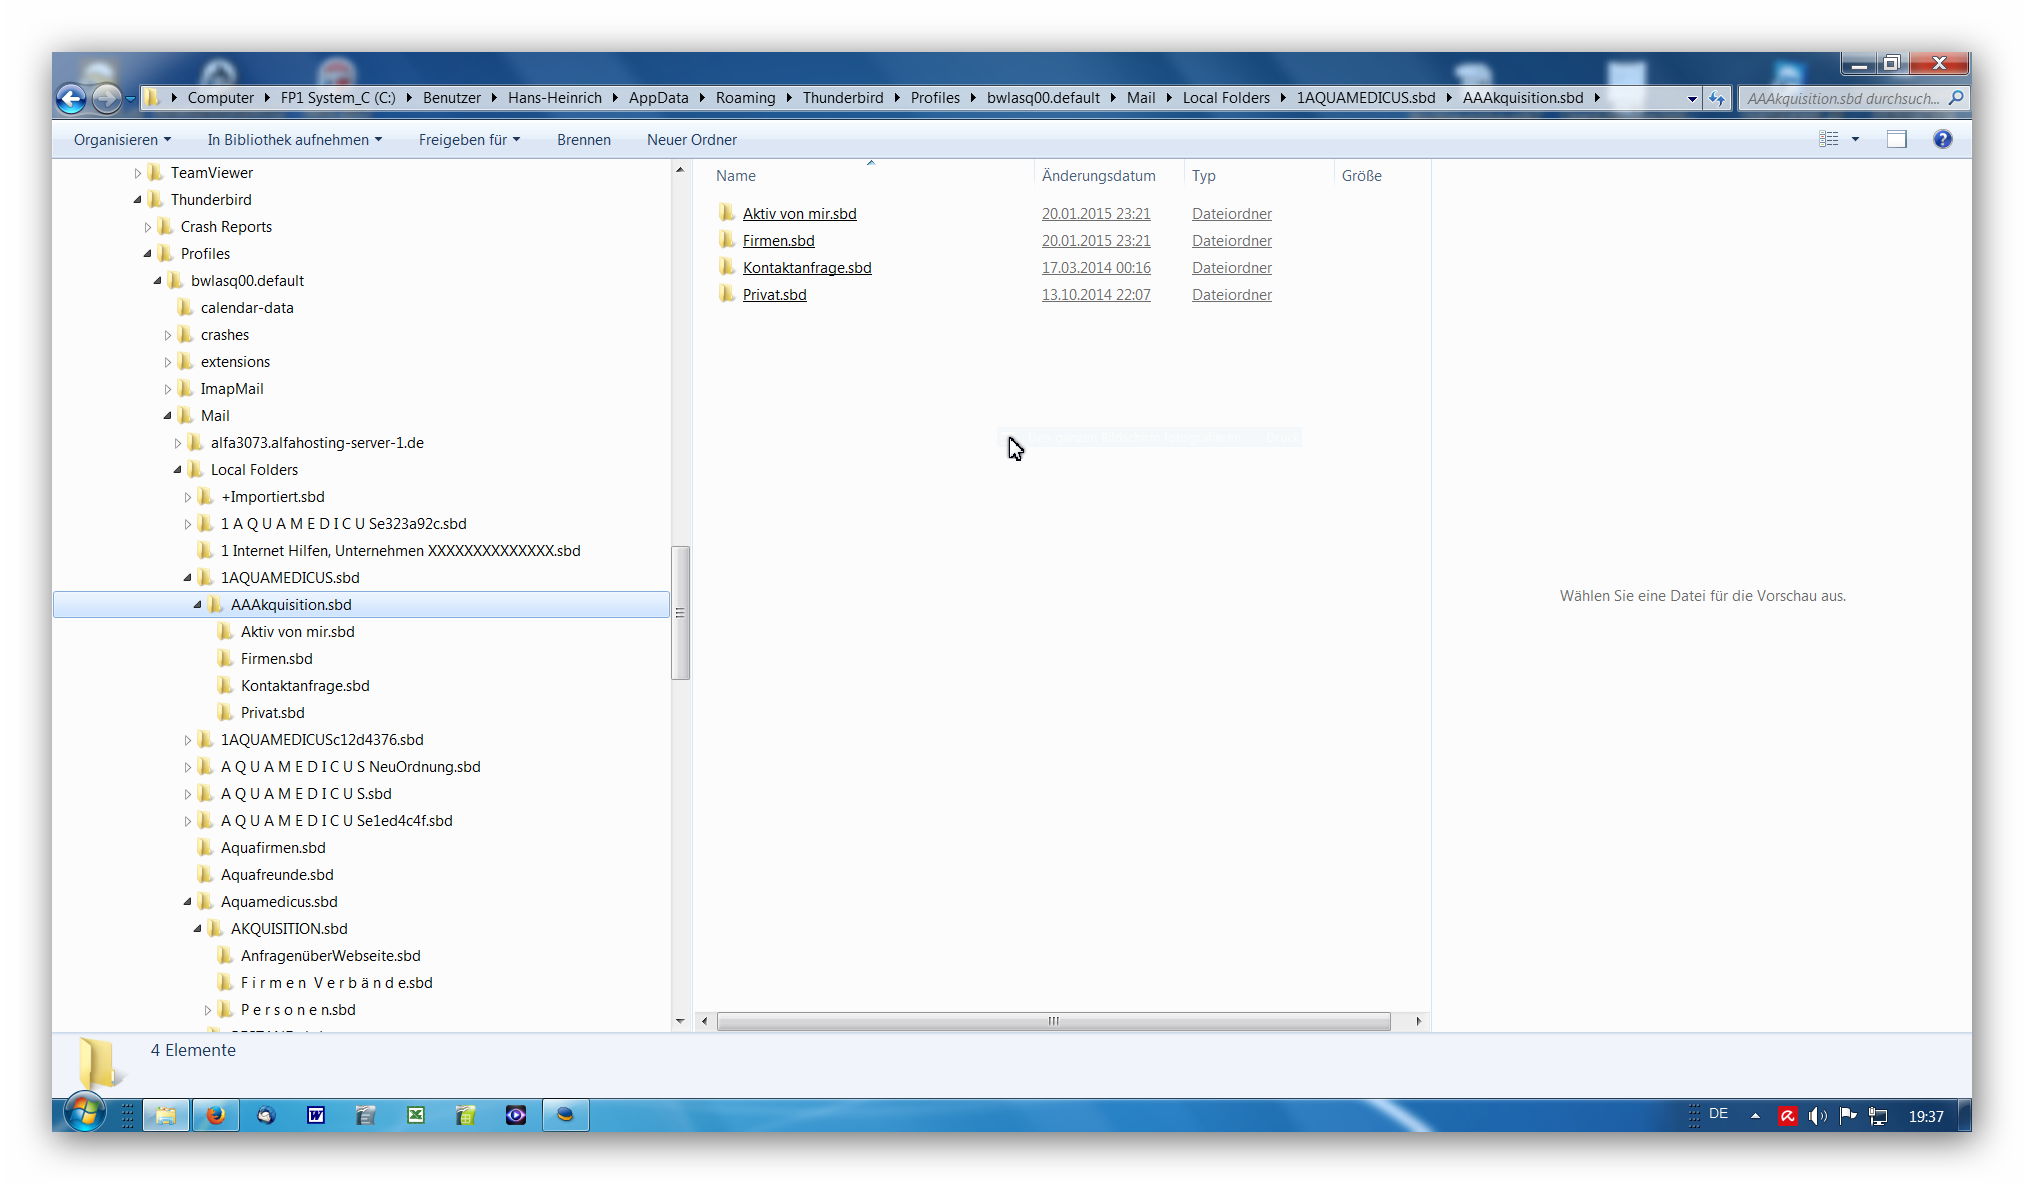2024x1184 pixels.
Task: Select Aquafirmen.sbd in the folder tree
Action: pos(273,847)
